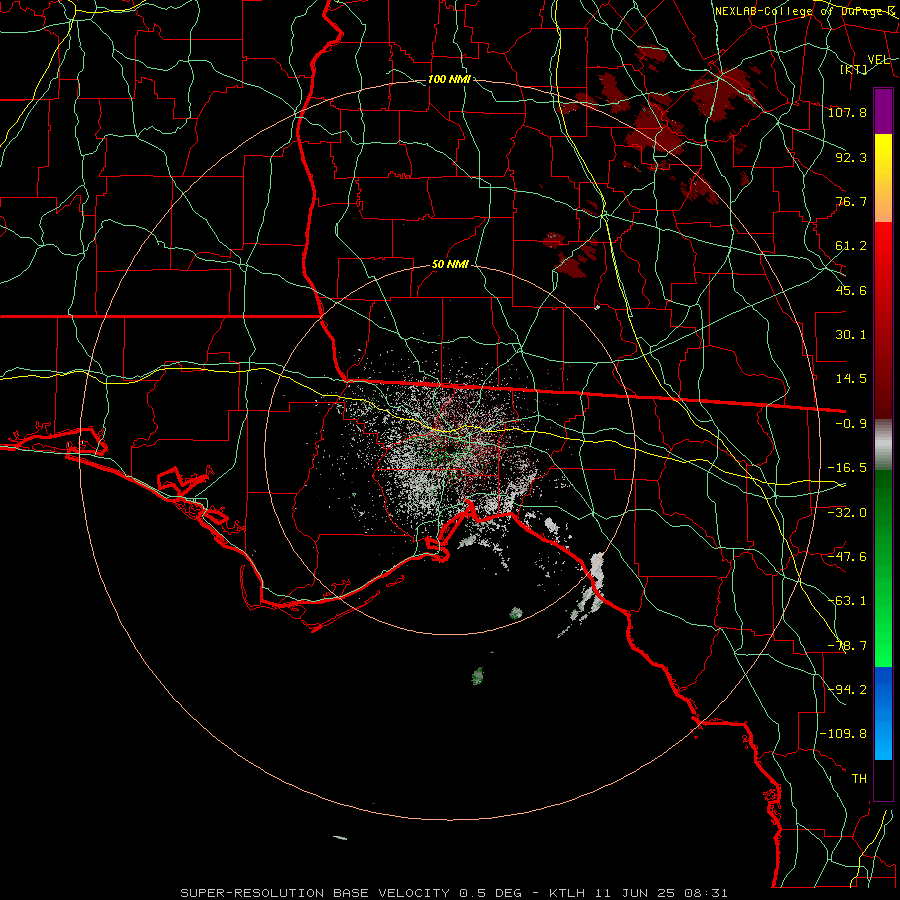Click the VEL label above the color scale
This screenshot has height=900, width=900.
(878, 60)
